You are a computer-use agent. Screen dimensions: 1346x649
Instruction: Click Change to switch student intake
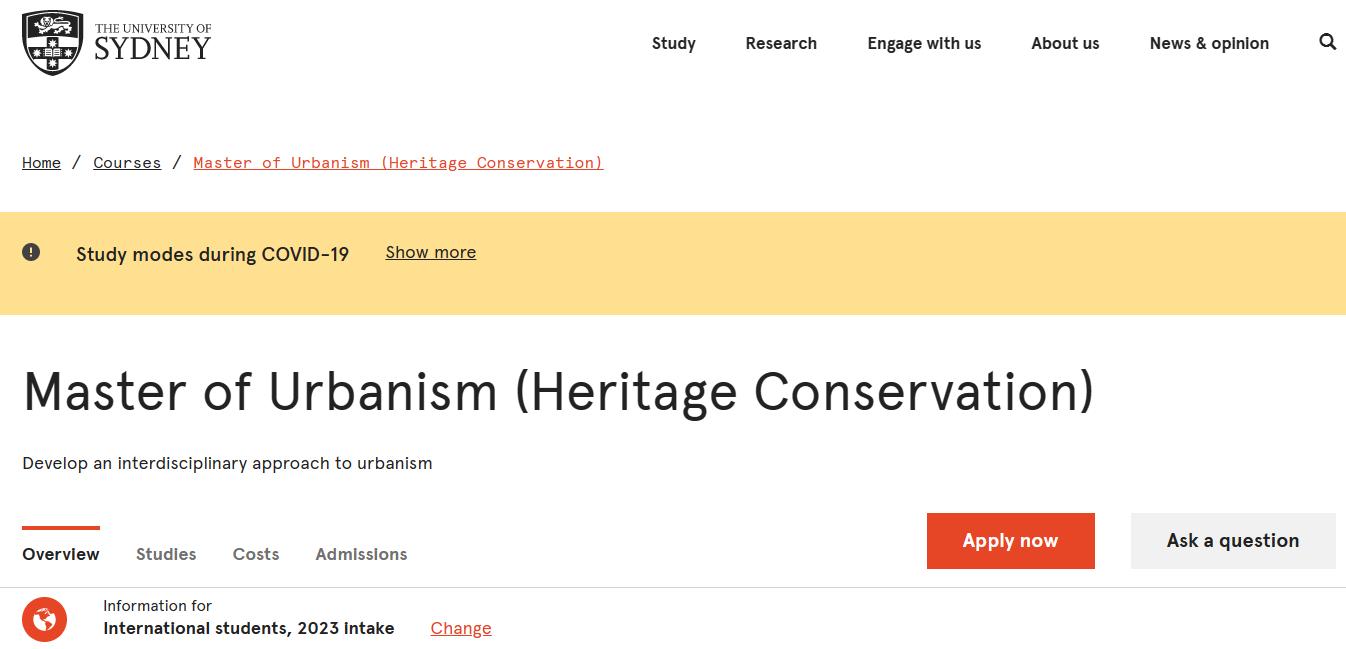[x=461, y=628]
